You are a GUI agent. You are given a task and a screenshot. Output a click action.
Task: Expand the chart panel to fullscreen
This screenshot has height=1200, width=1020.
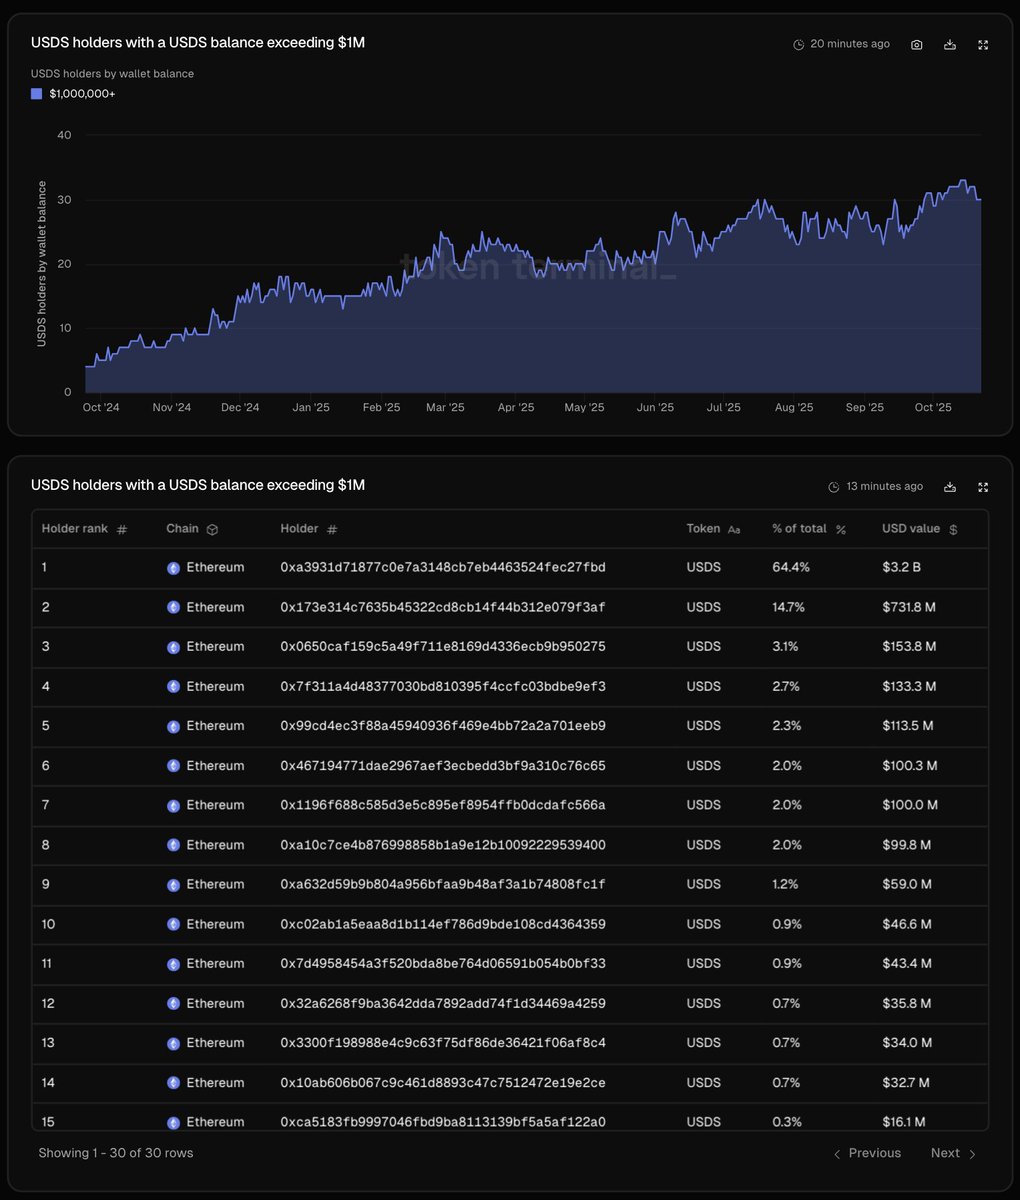pos(983,45)
